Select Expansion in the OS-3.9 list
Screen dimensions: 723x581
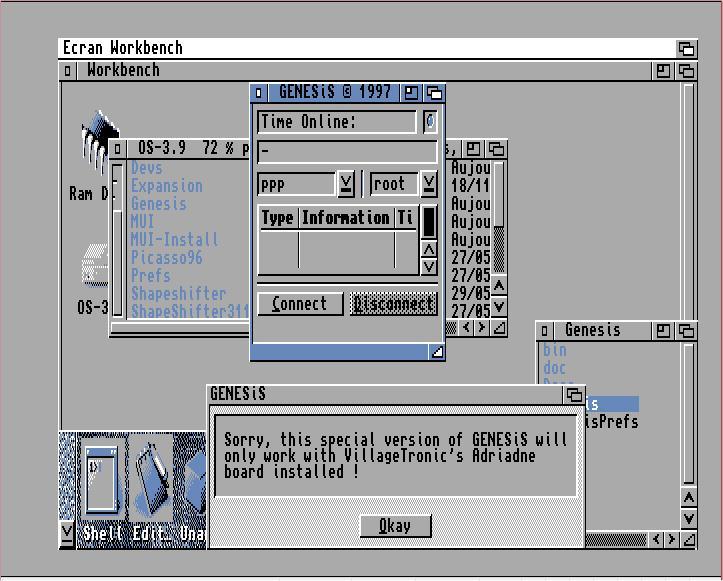tap(166, 186)
